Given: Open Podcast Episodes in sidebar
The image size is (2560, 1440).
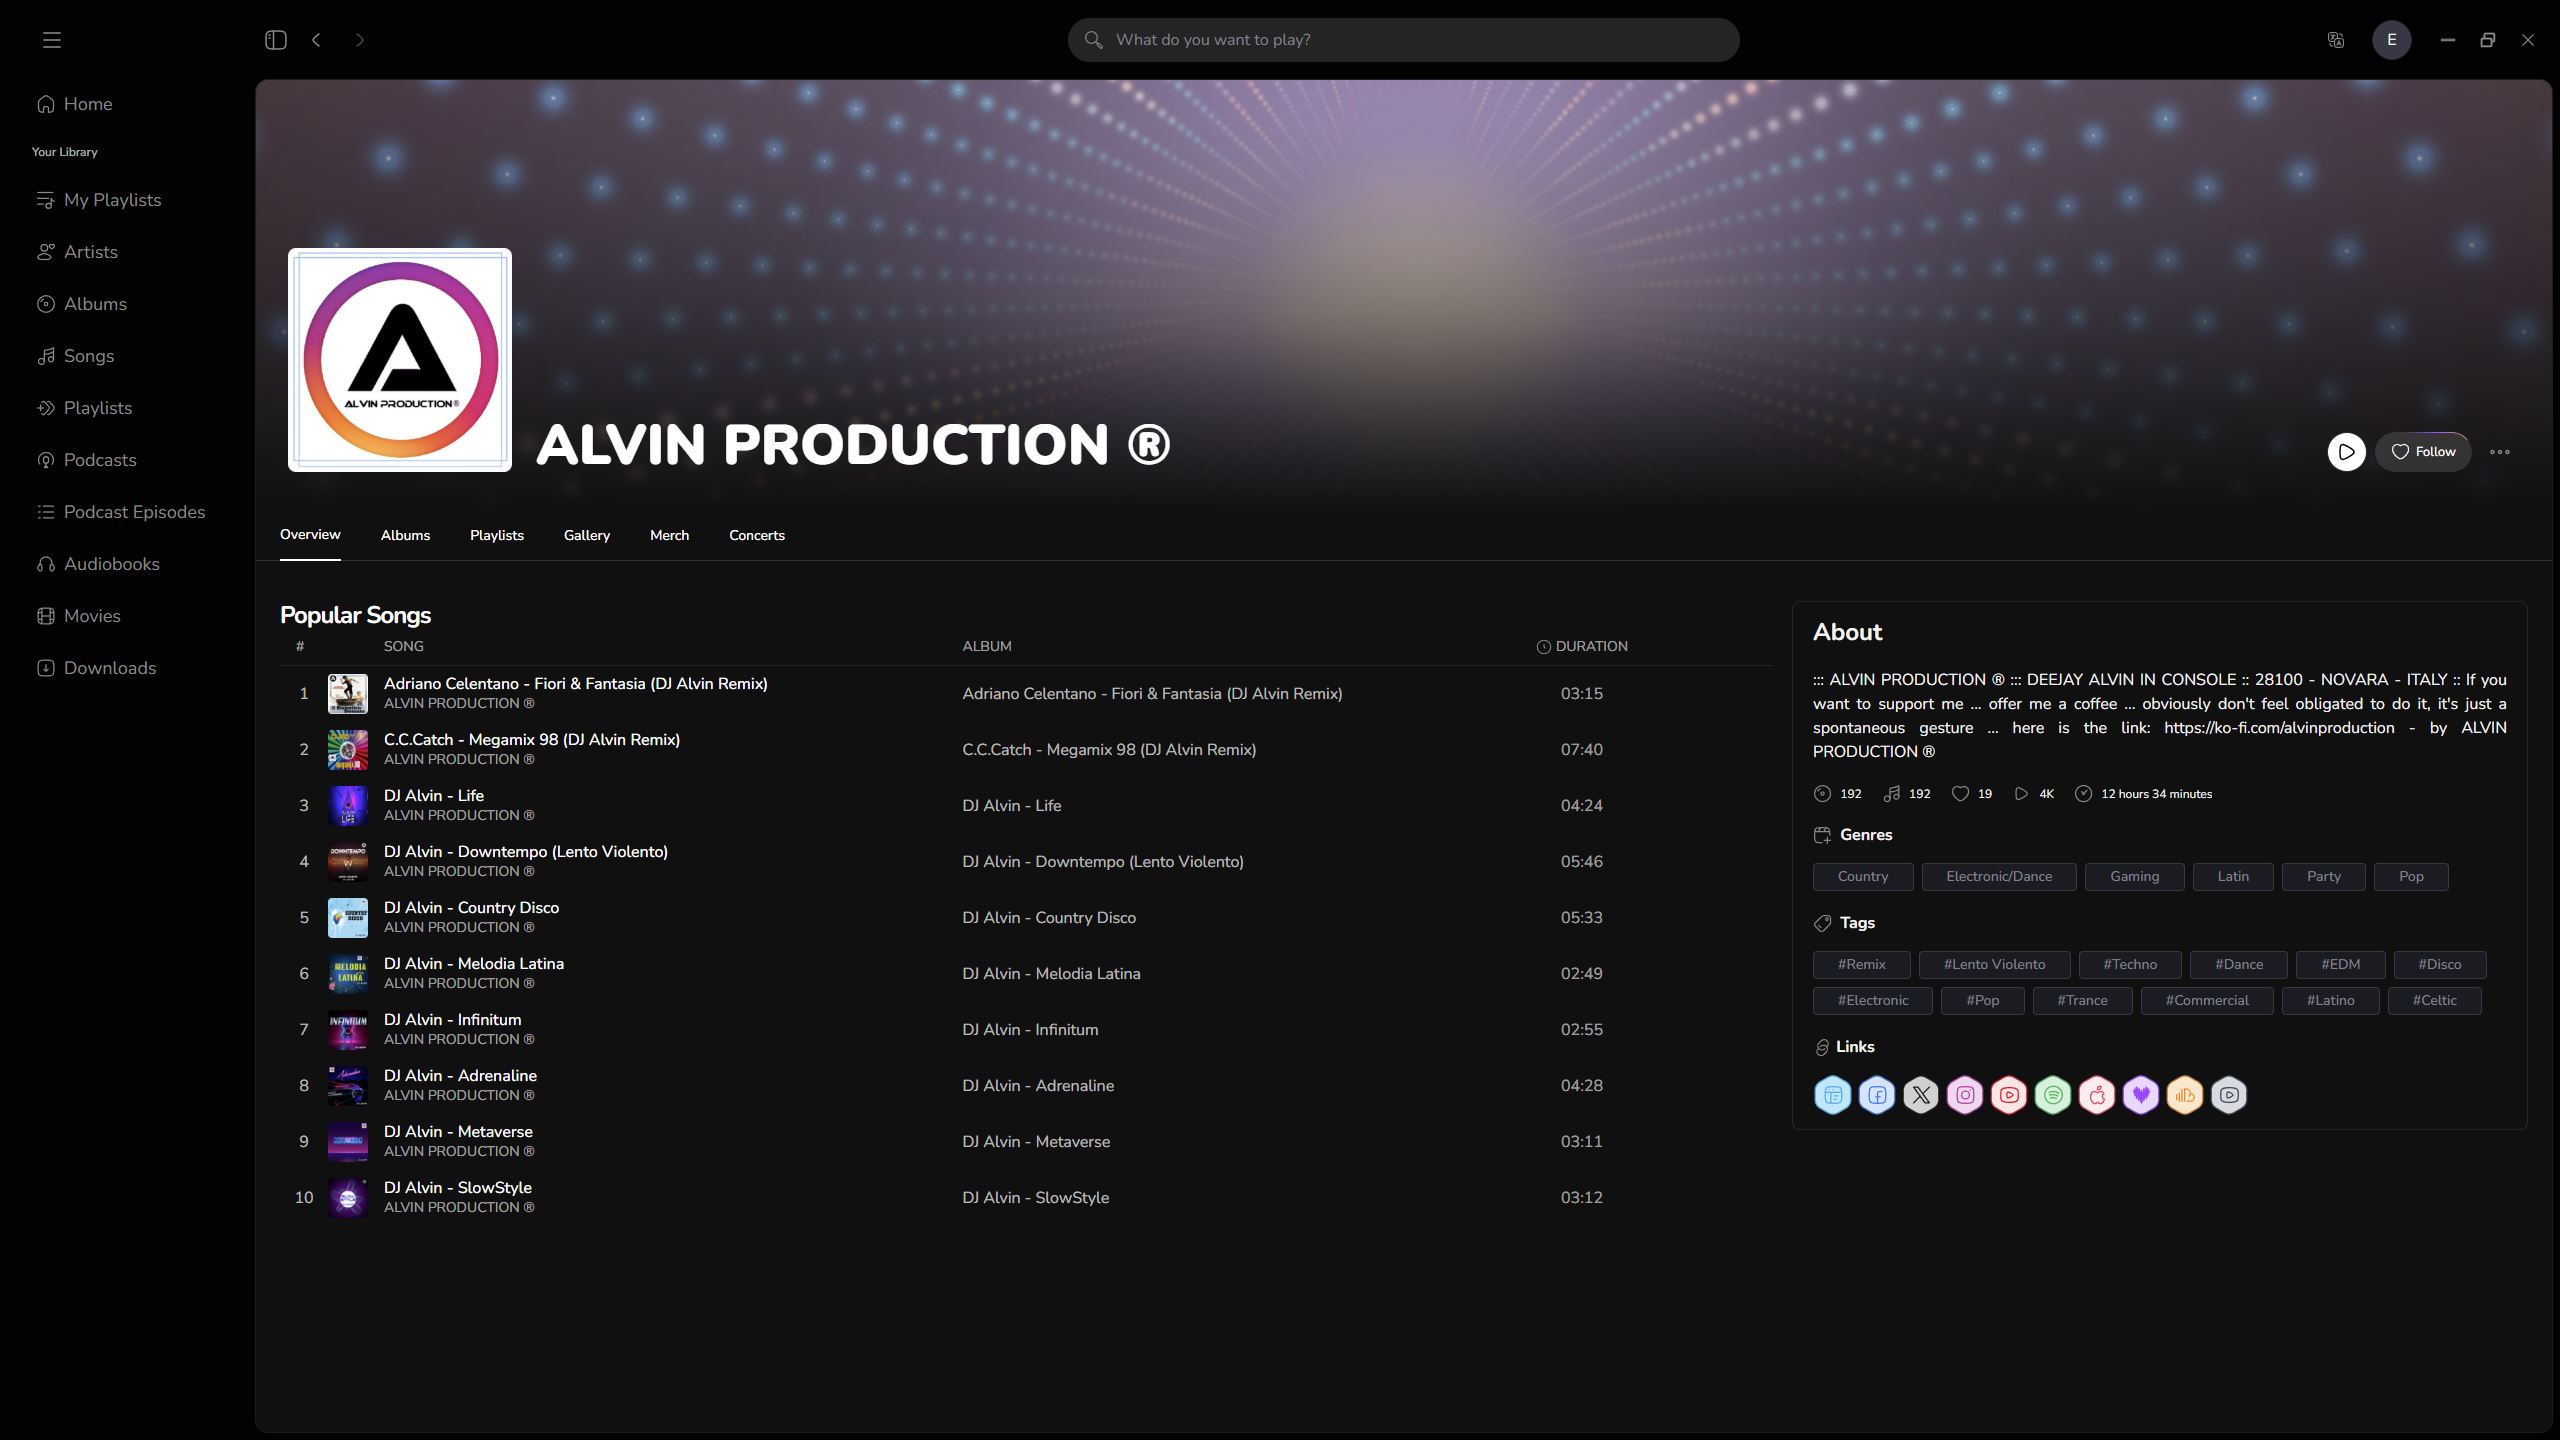Looking at the screenshot, I should coord(121,512).
